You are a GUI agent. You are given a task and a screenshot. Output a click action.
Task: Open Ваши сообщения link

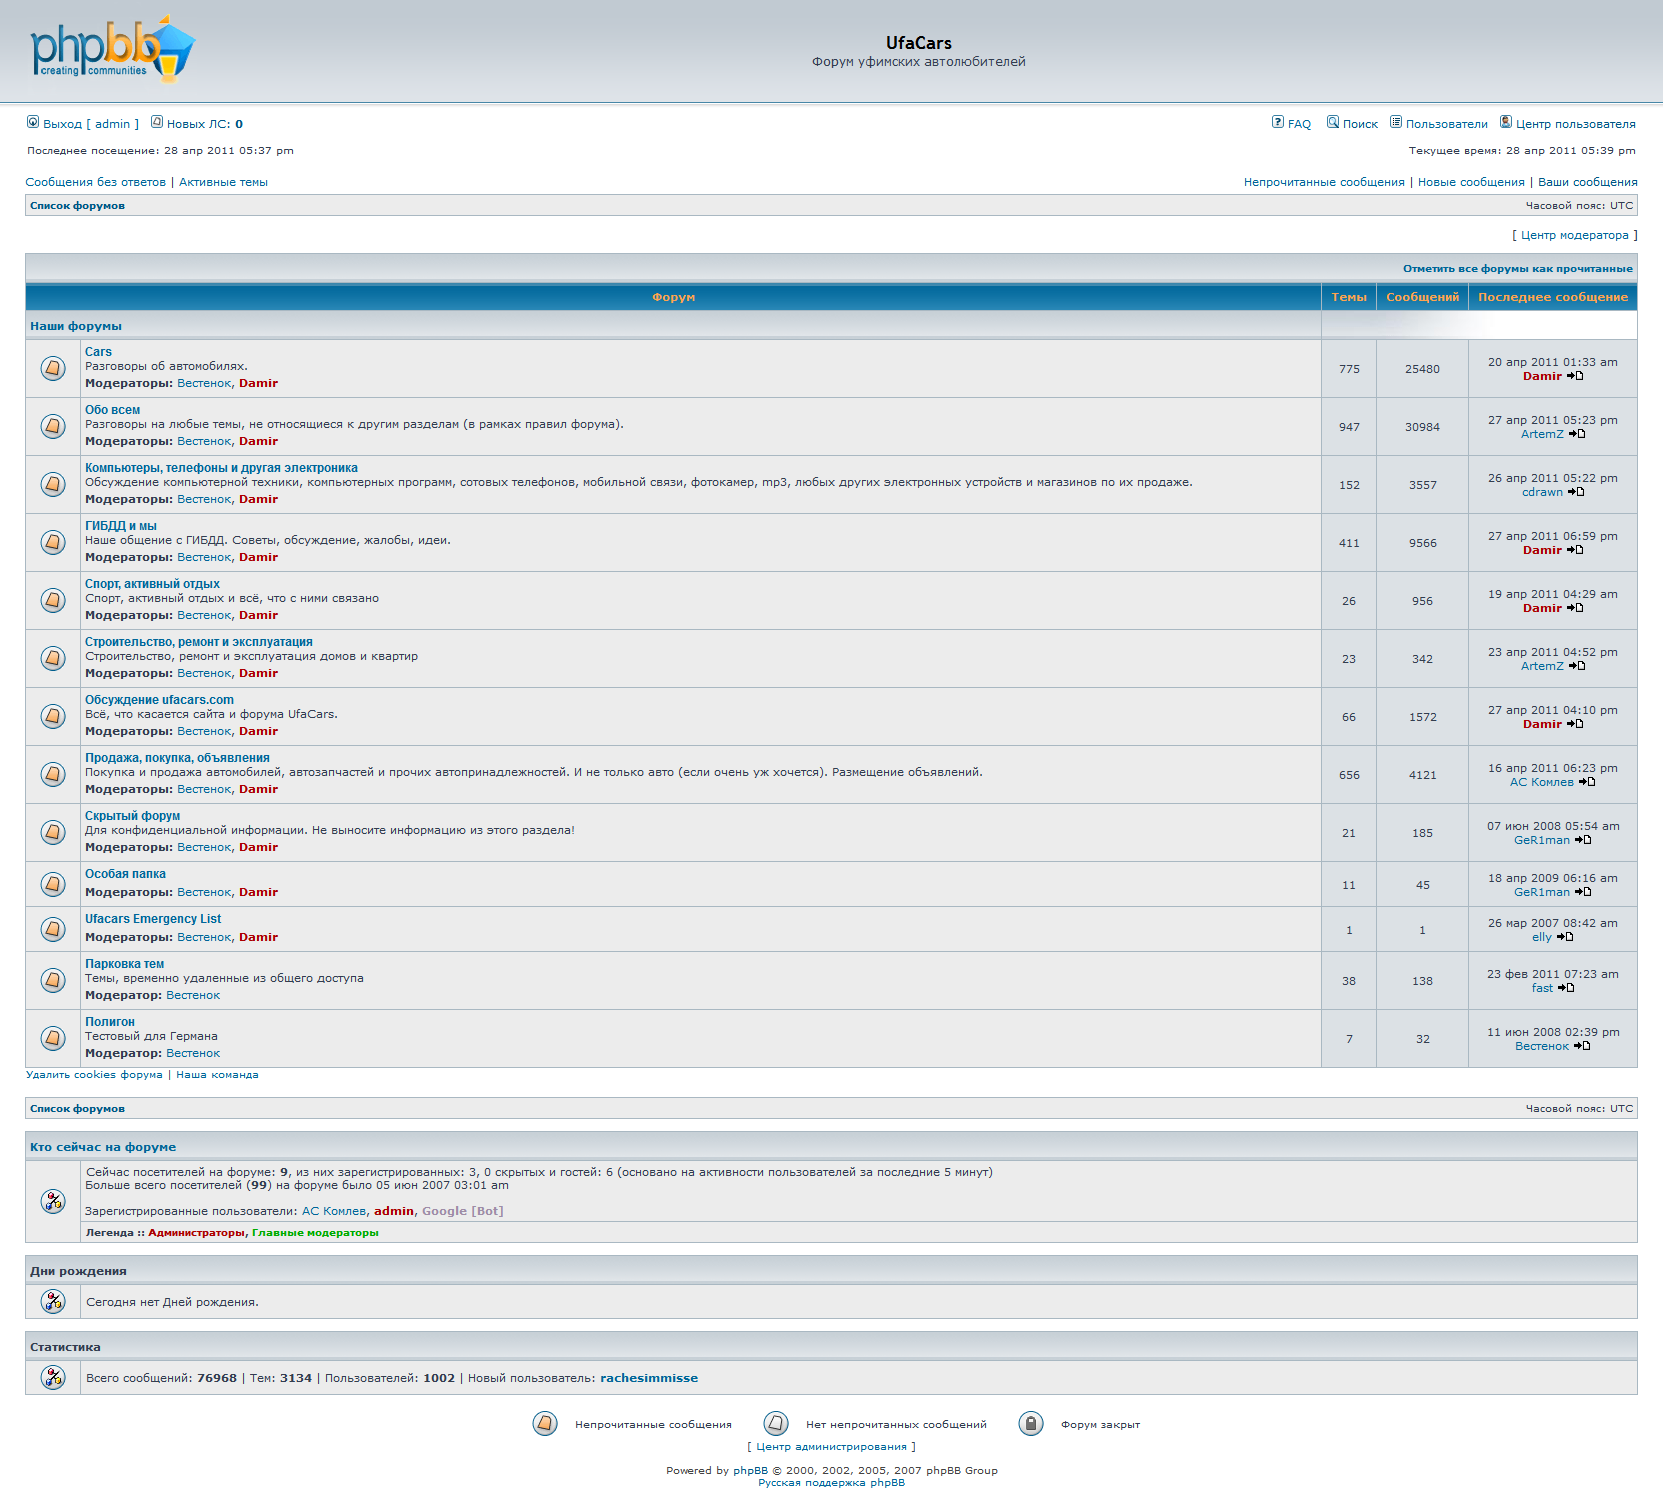tap(1587, 182)
